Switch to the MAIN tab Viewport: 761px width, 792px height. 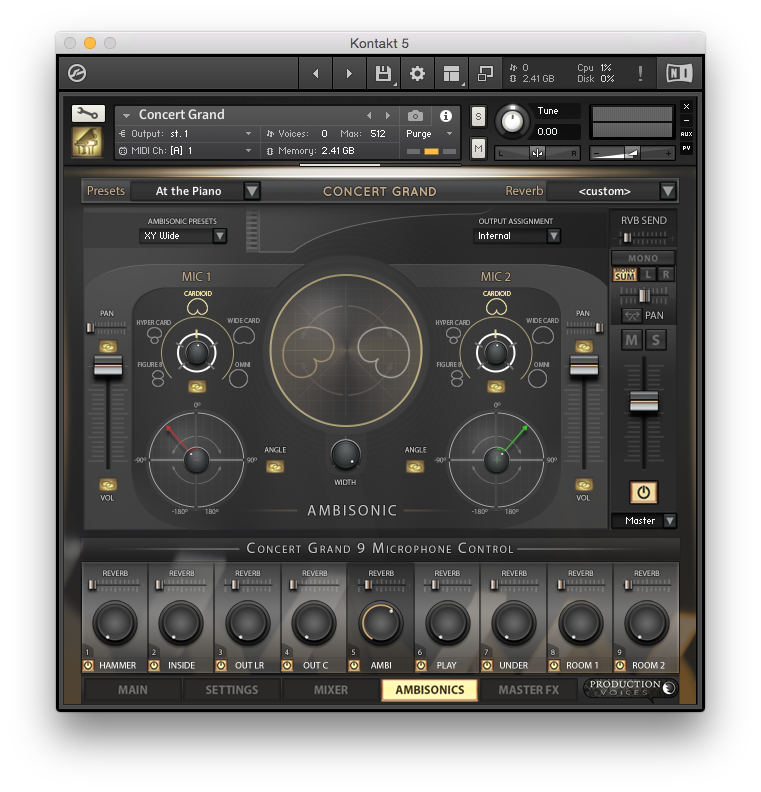coord(133,690)
